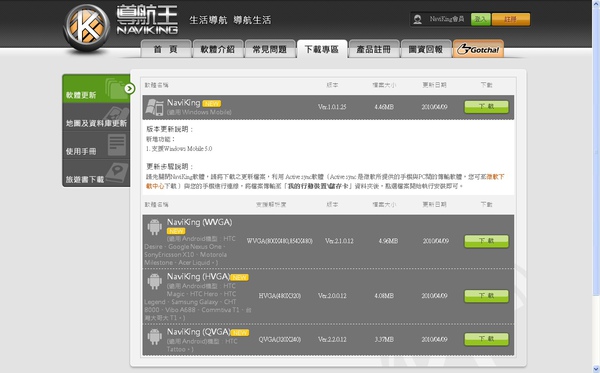Click the version text Ver.2.0.0.12
The image size is (600, 373).
(x=332, y=296)
